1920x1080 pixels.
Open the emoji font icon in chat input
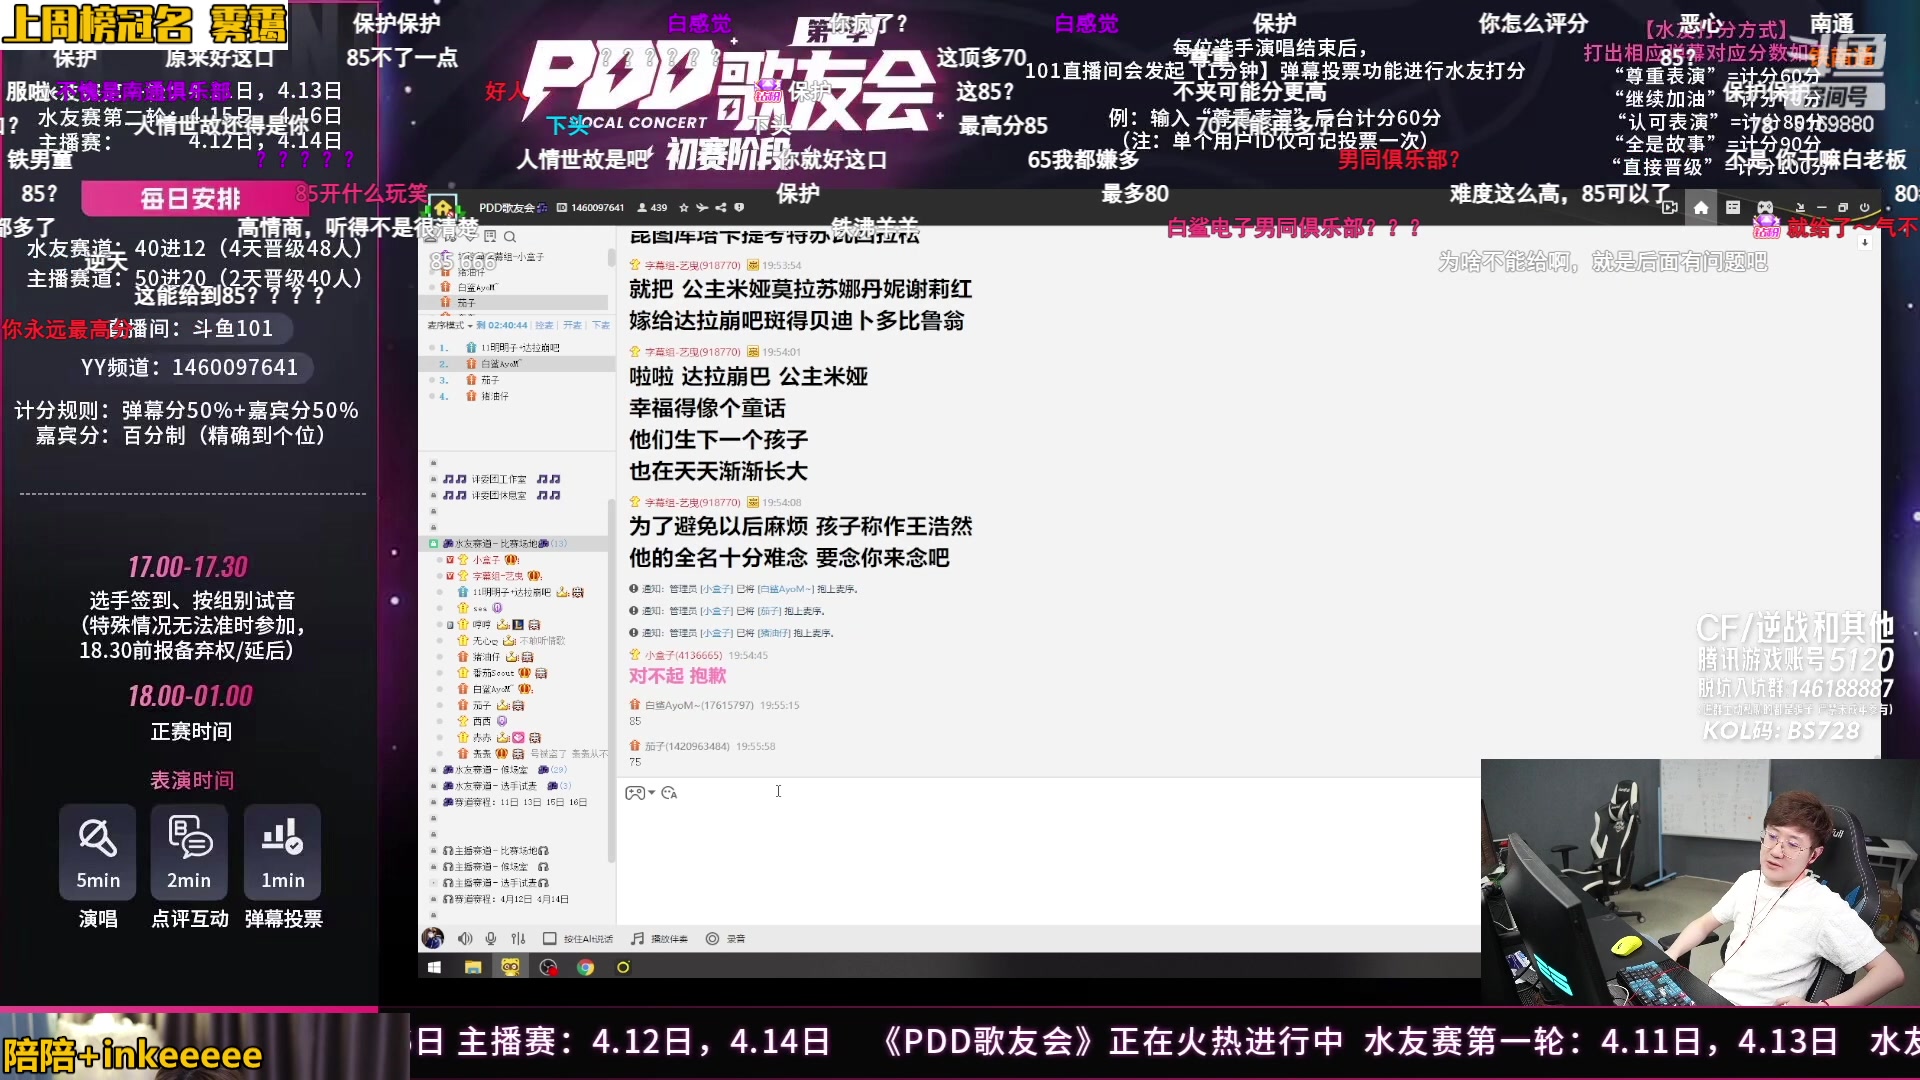[670, 793]
